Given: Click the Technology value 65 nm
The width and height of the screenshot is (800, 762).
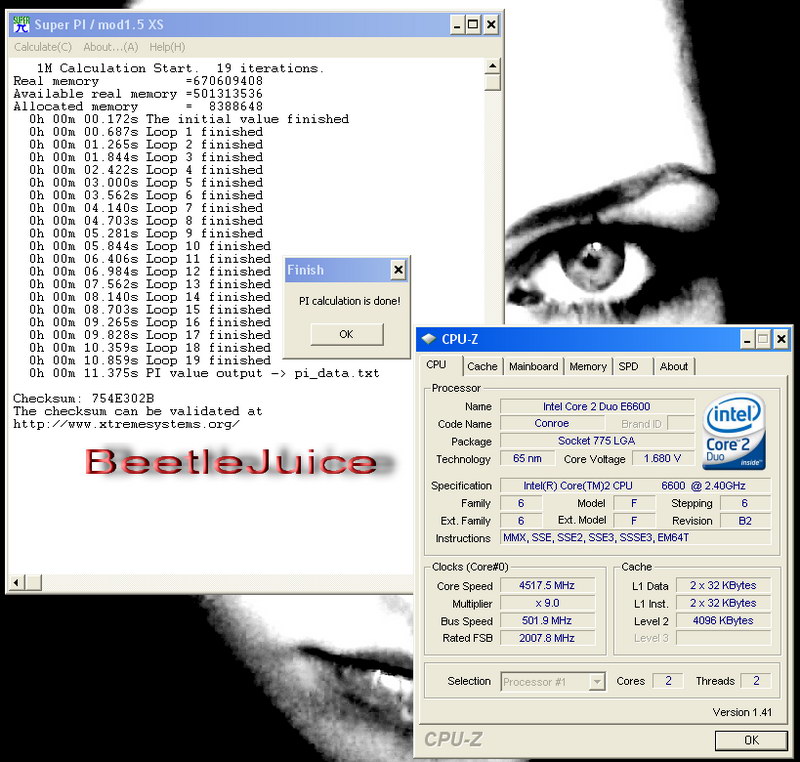Looking at the screenshot, I should (x=527, y=459).
